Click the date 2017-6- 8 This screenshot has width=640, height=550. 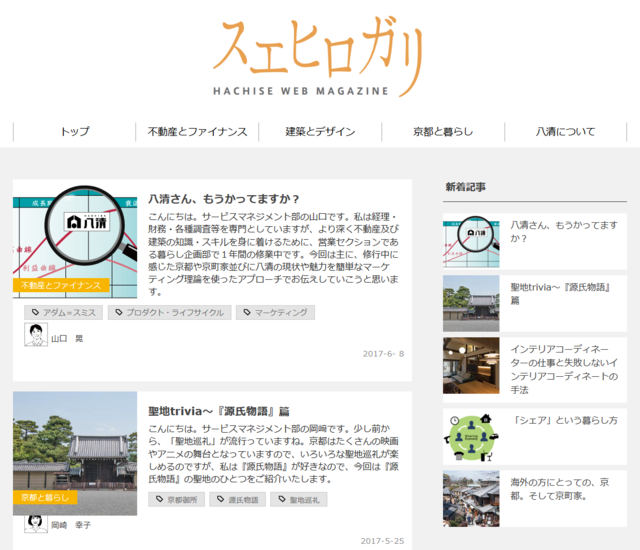[383, 354]
